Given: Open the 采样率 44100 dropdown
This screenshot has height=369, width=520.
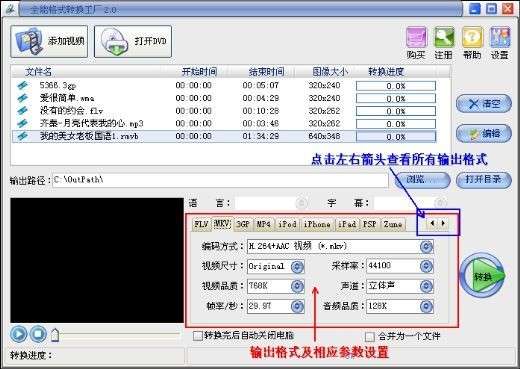Looking at the screenshot, I should click(x=426, y=266).
